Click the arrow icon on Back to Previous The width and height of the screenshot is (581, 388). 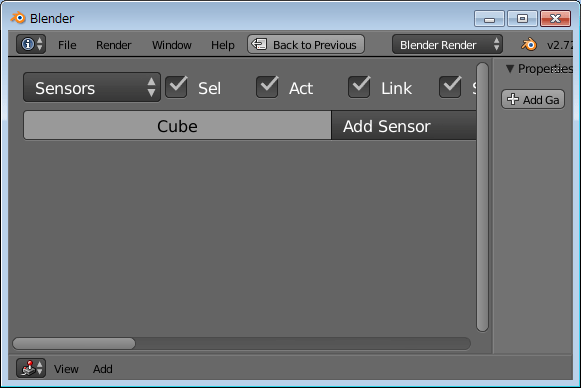tap(259, 44)
